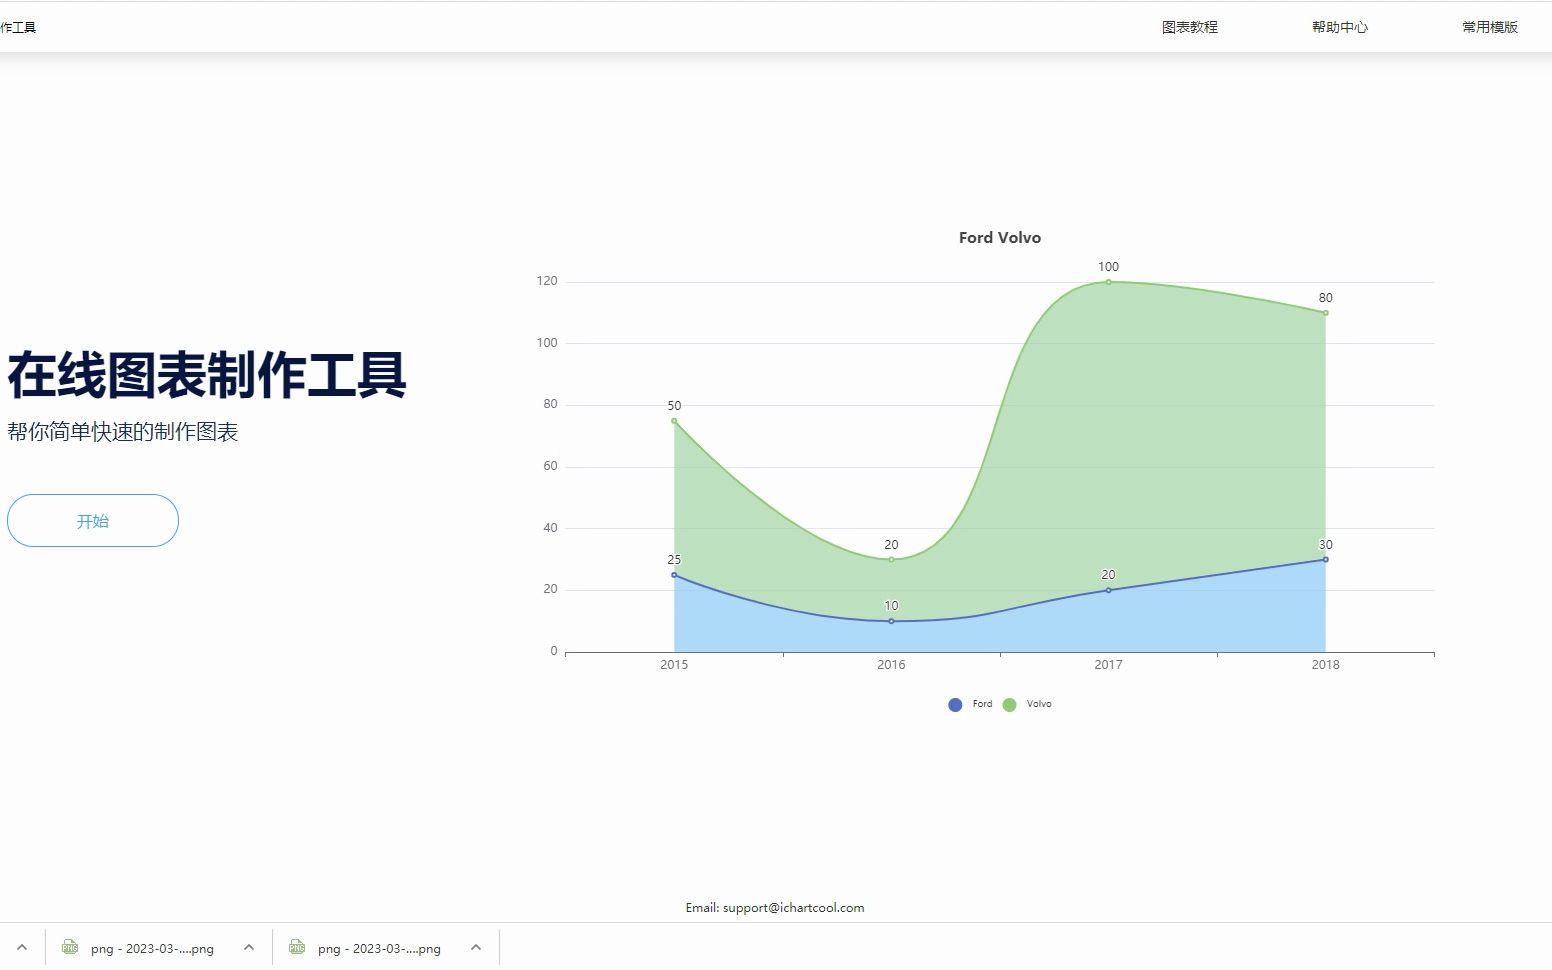Click the 作工具 logo text at top left
Image resolution: width=1552 pixels, height=970 pixels.
click(18, 27)
